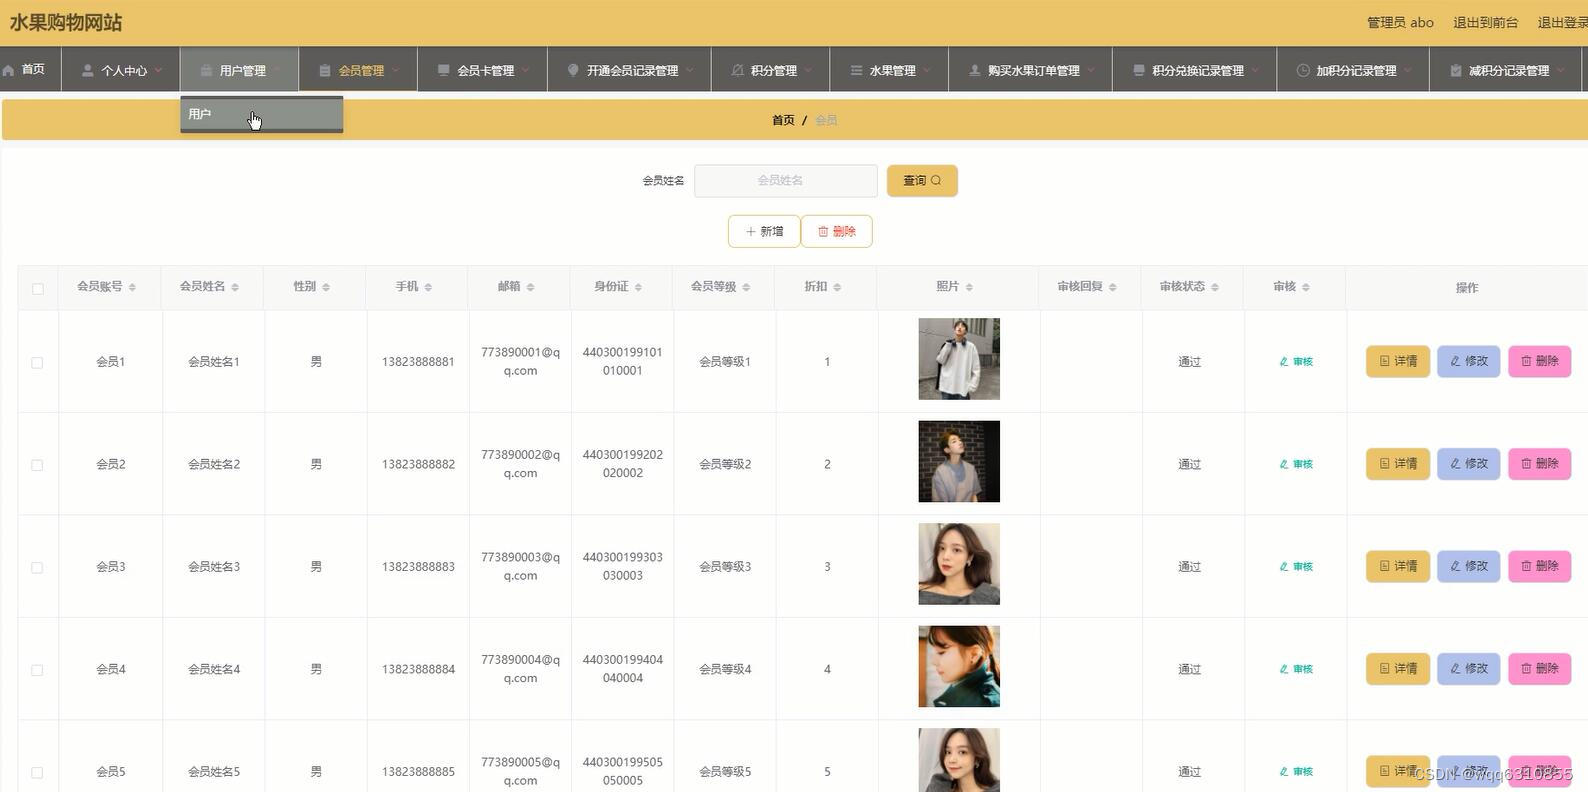The width and height of the screenshot is (1588, 792).
Task: Click the 新增 add button
Action: pos(764,231)
